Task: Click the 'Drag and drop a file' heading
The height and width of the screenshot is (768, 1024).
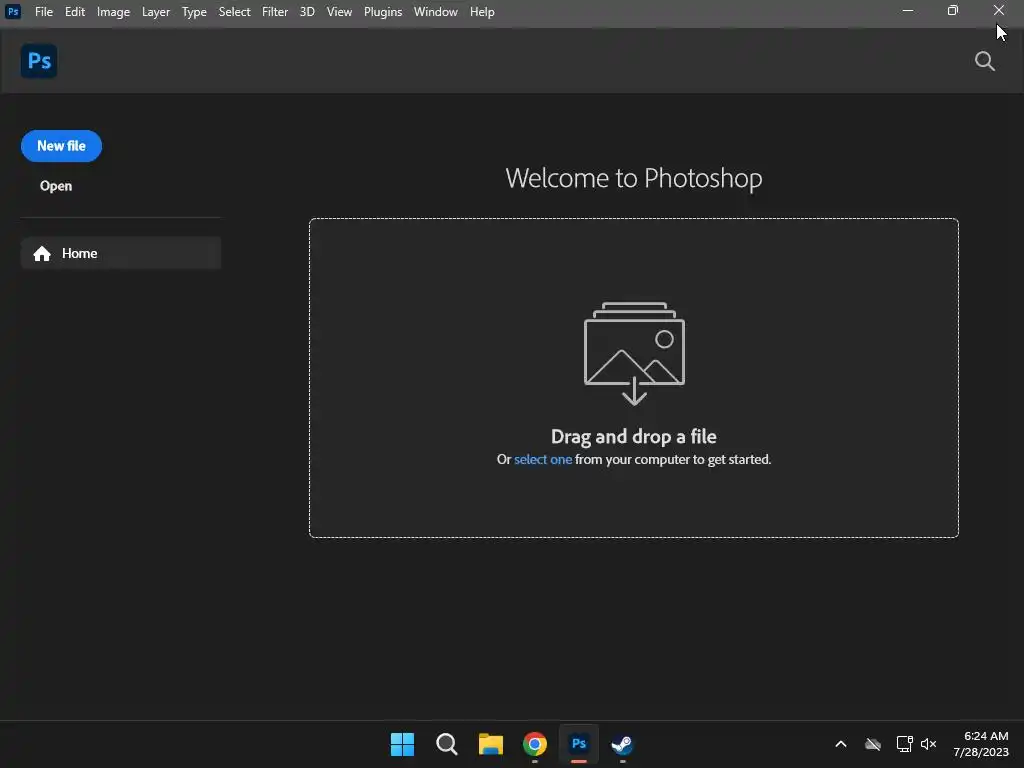Action: [x=633, y=436]
